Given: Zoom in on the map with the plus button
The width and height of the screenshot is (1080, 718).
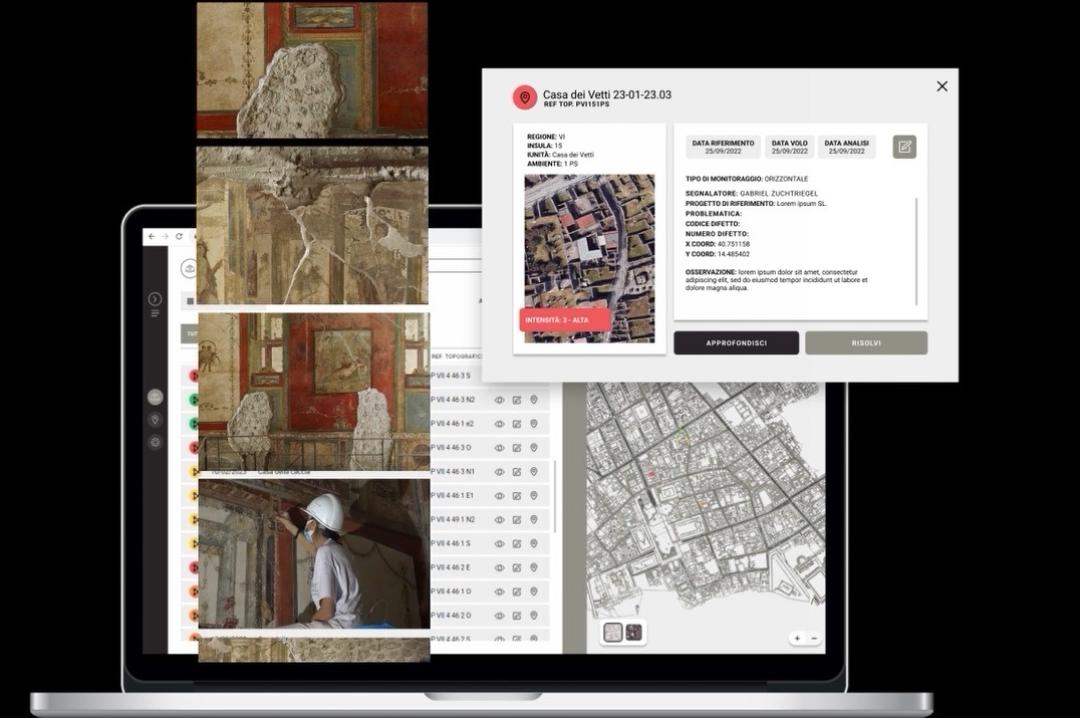Looking at the screenshot, I should pyautogui.click(x=797, y=638).
